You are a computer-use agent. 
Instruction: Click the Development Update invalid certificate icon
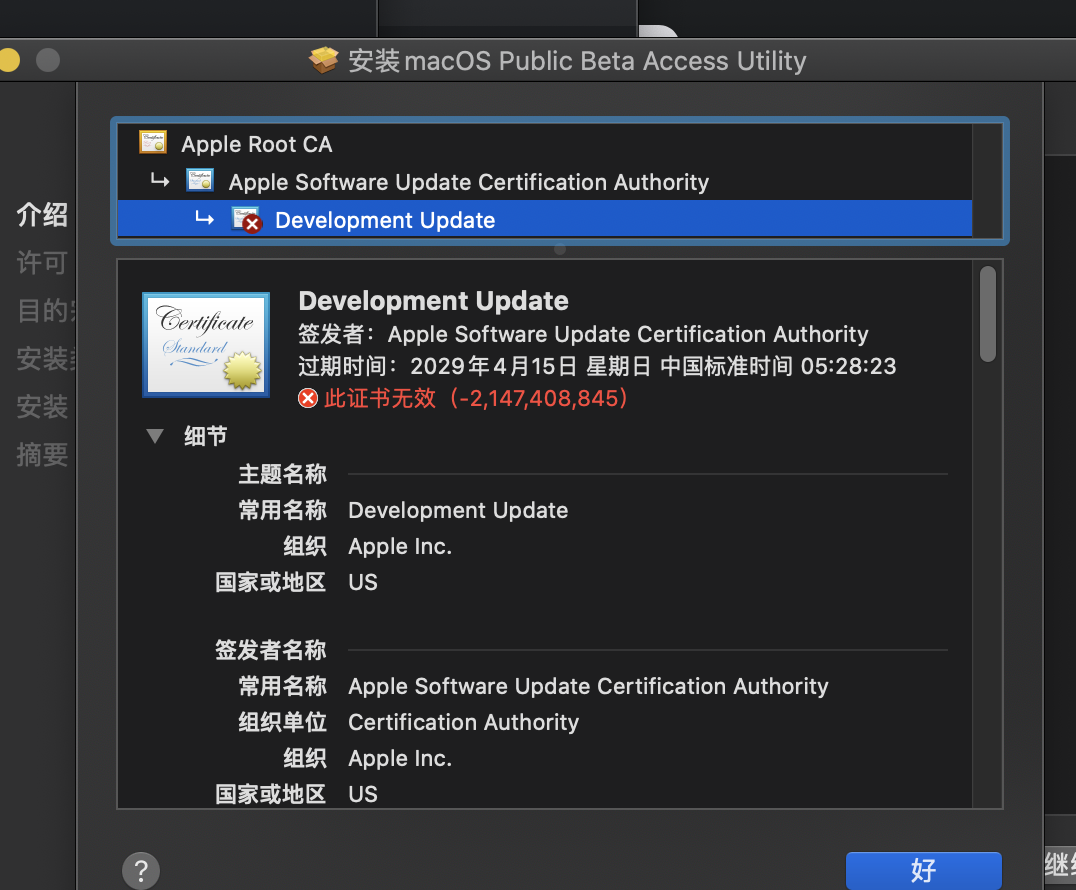click(x=246, y=219)
